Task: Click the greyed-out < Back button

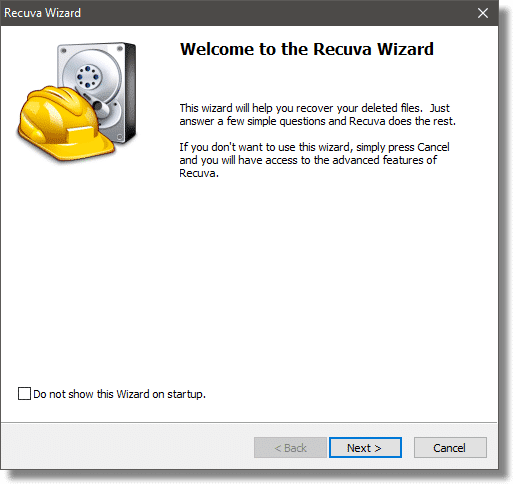Action: [290, 448]
